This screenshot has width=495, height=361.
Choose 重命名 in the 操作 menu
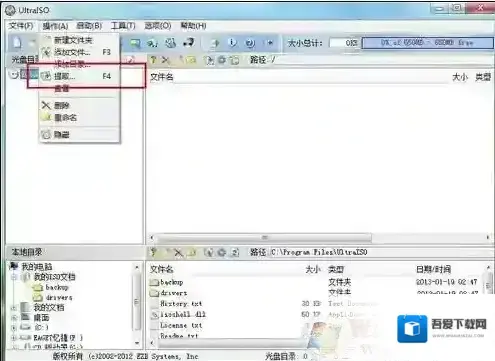(x=79, y=117)
